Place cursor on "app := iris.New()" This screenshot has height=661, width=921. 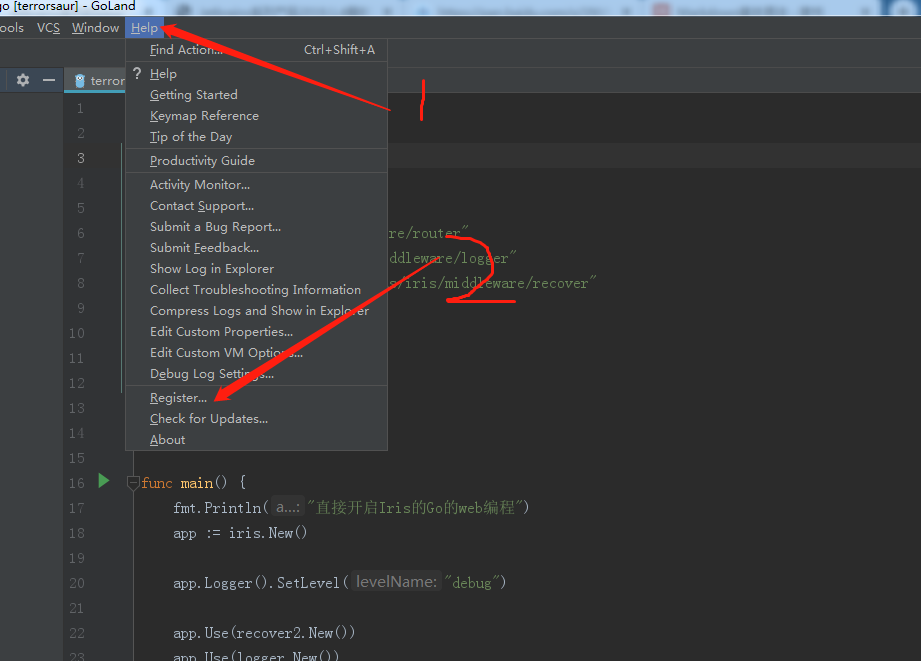240,533
